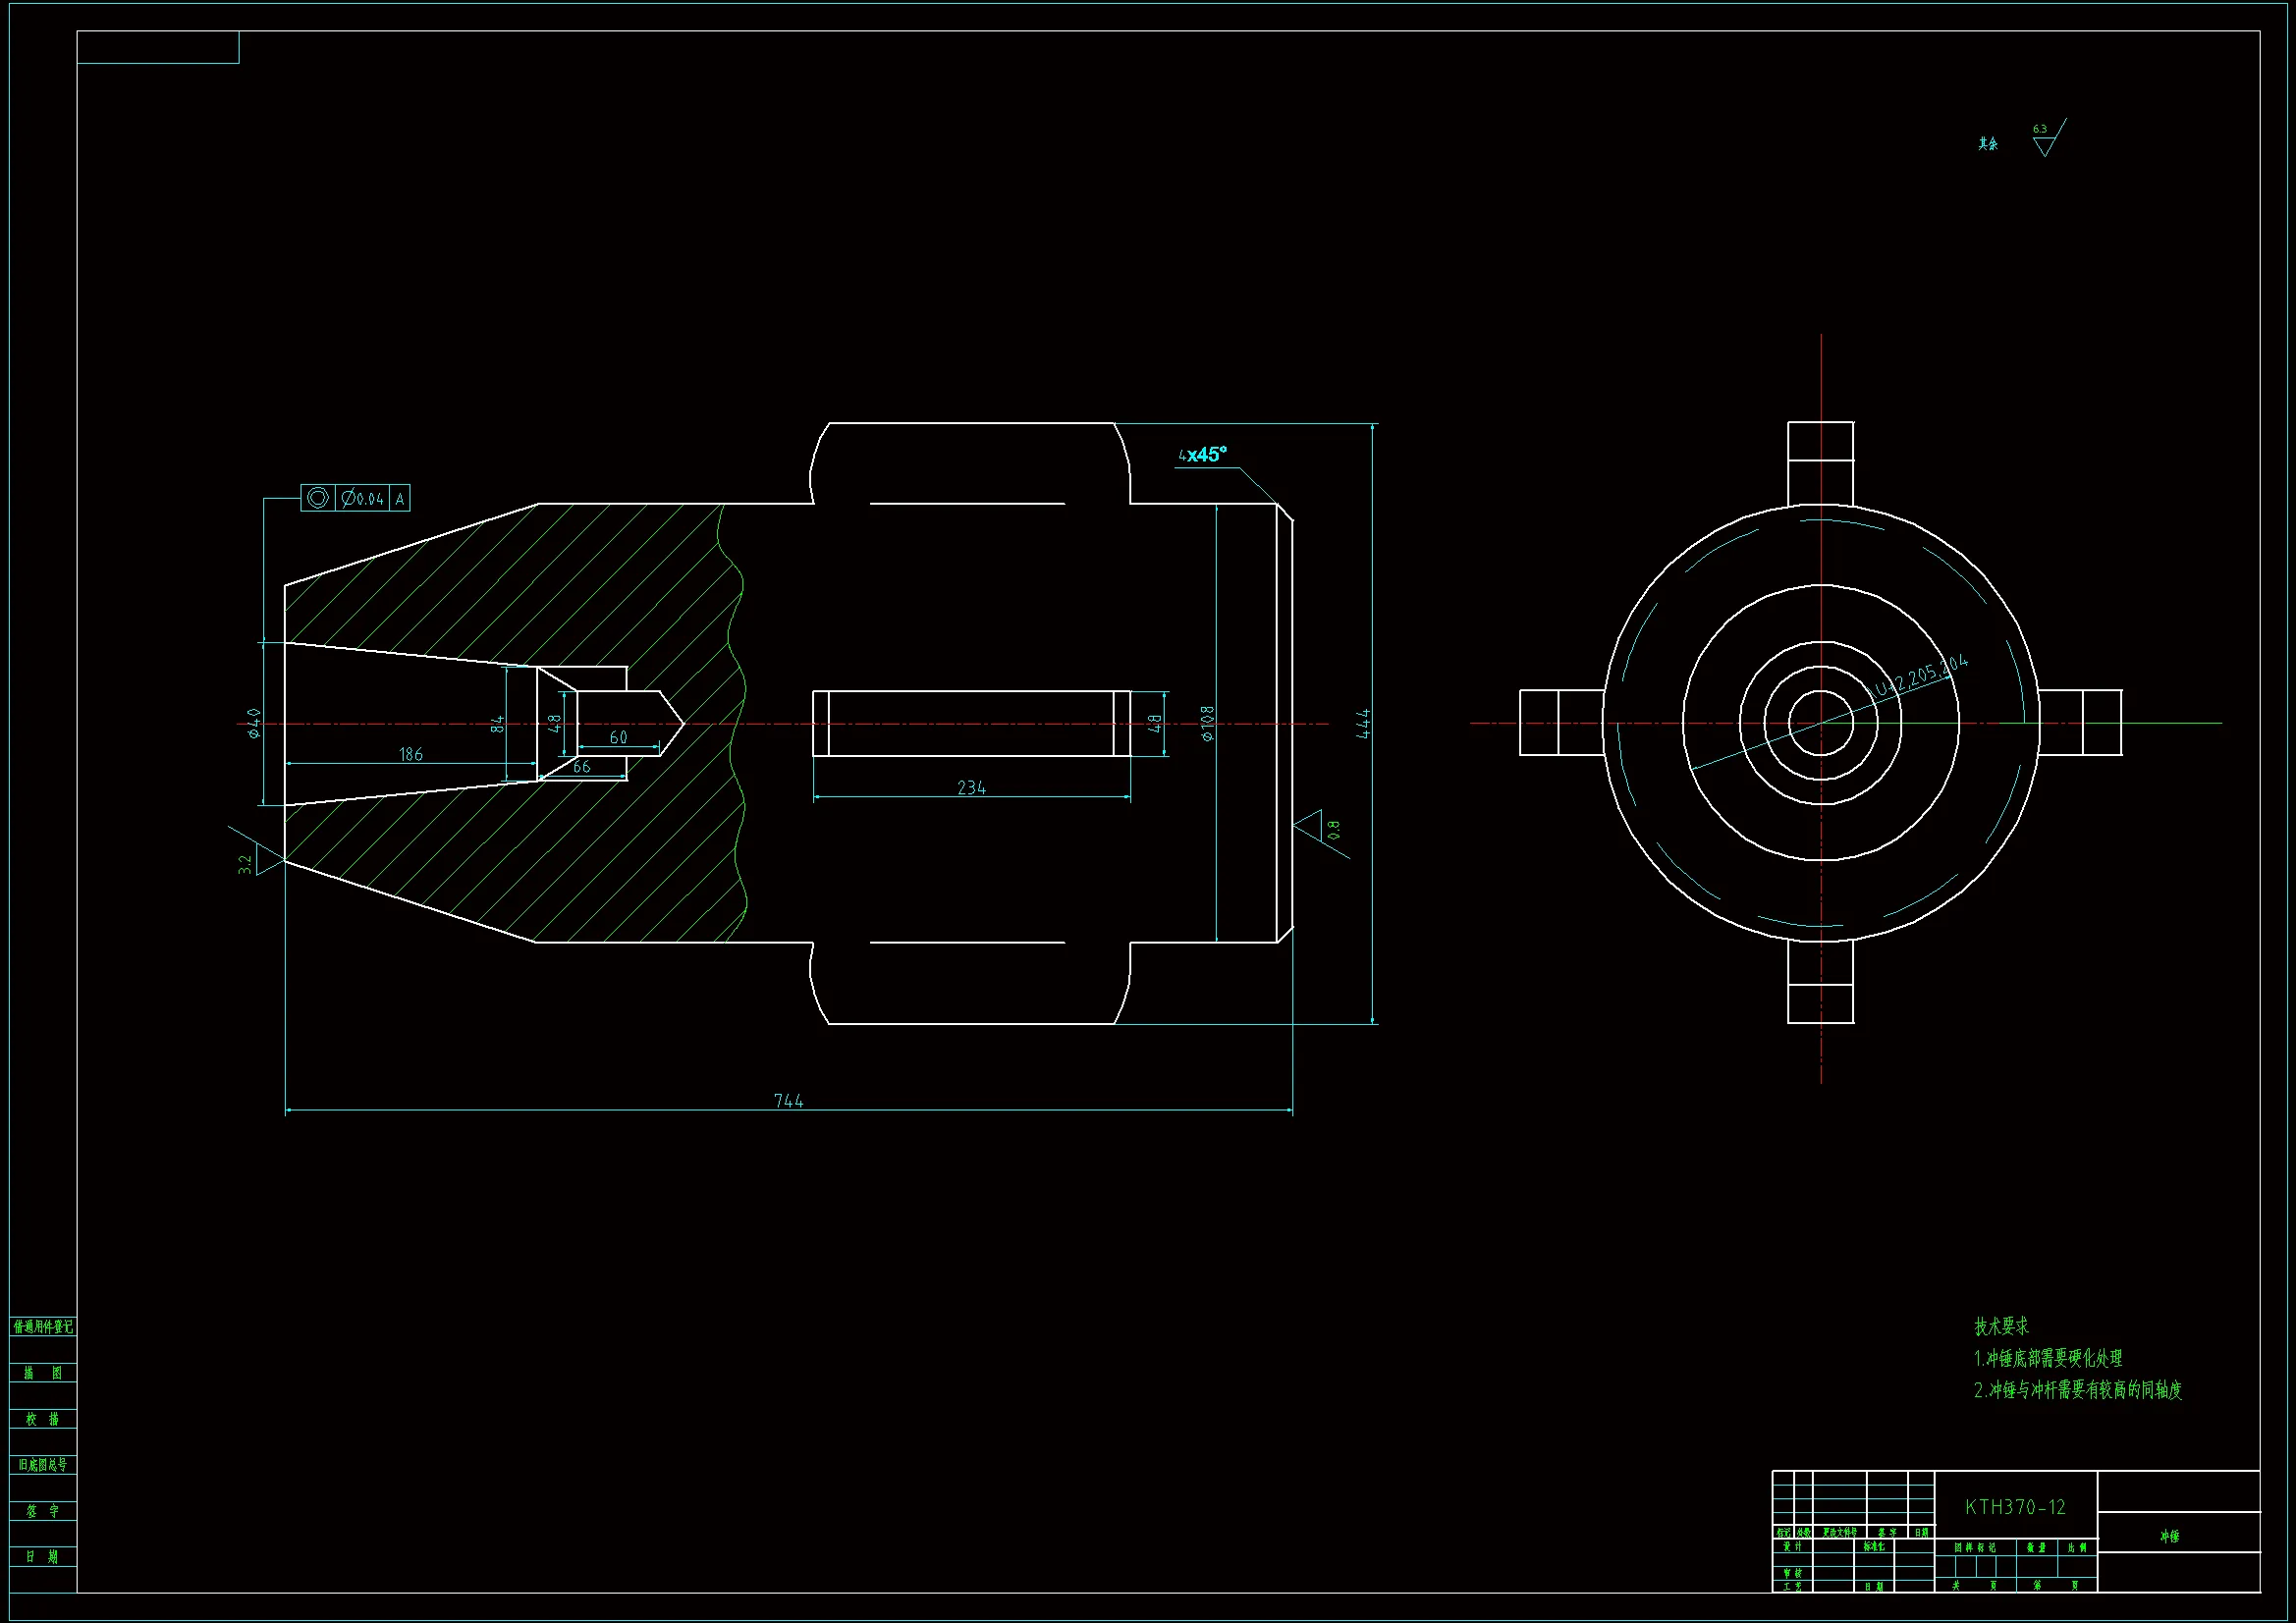Click the 冲锤 part name in title block
Image resolution: width=2296 pixels, height=1623 pixels.
point(2169,1536)
